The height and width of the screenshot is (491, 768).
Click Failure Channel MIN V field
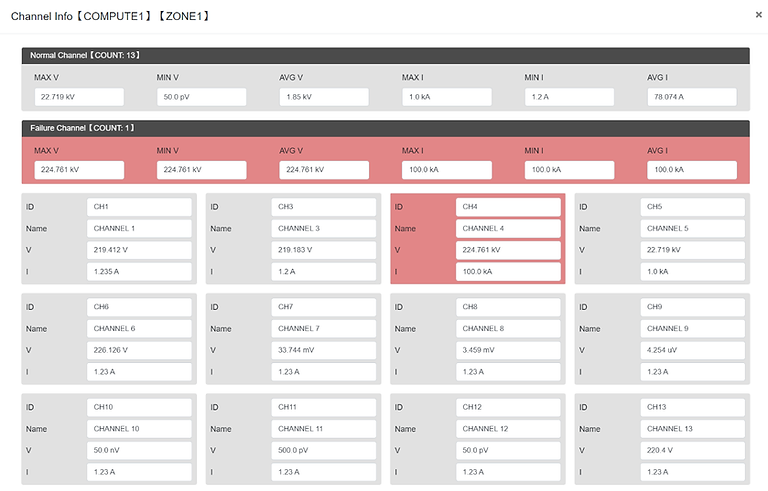click(201, 170)
